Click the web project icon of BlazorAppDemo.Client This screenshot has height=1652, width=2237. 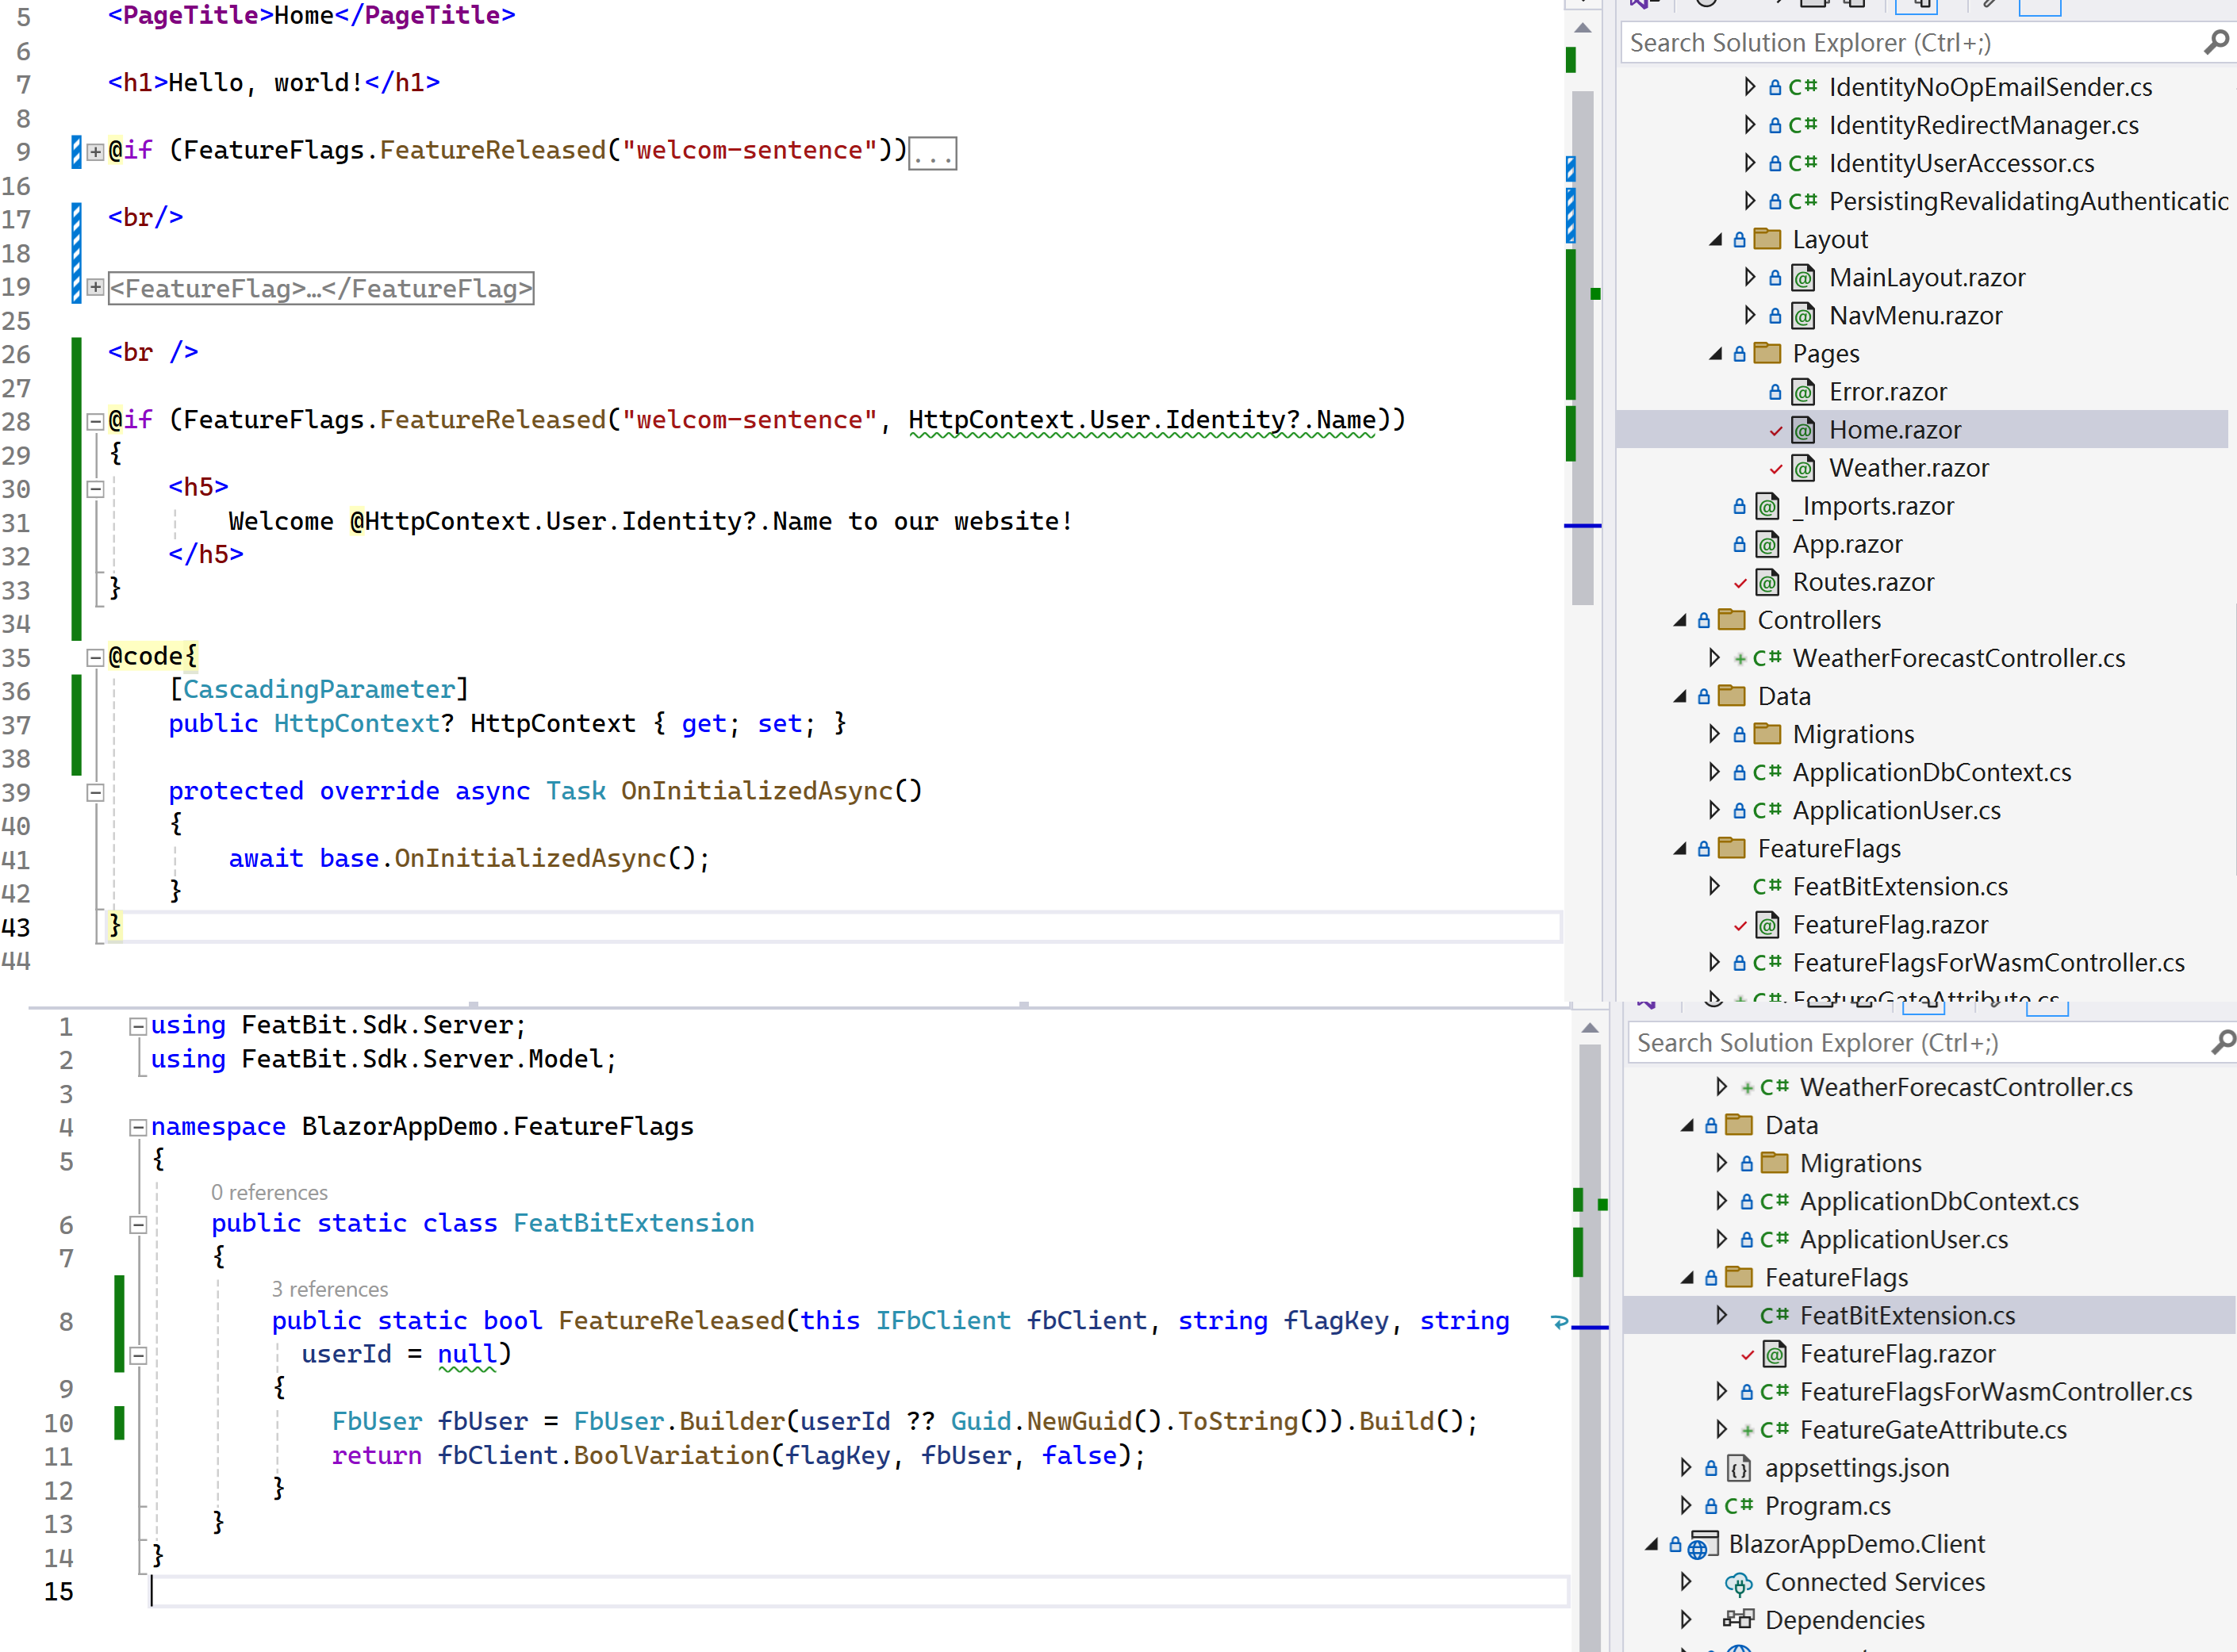[1703, 1545]
